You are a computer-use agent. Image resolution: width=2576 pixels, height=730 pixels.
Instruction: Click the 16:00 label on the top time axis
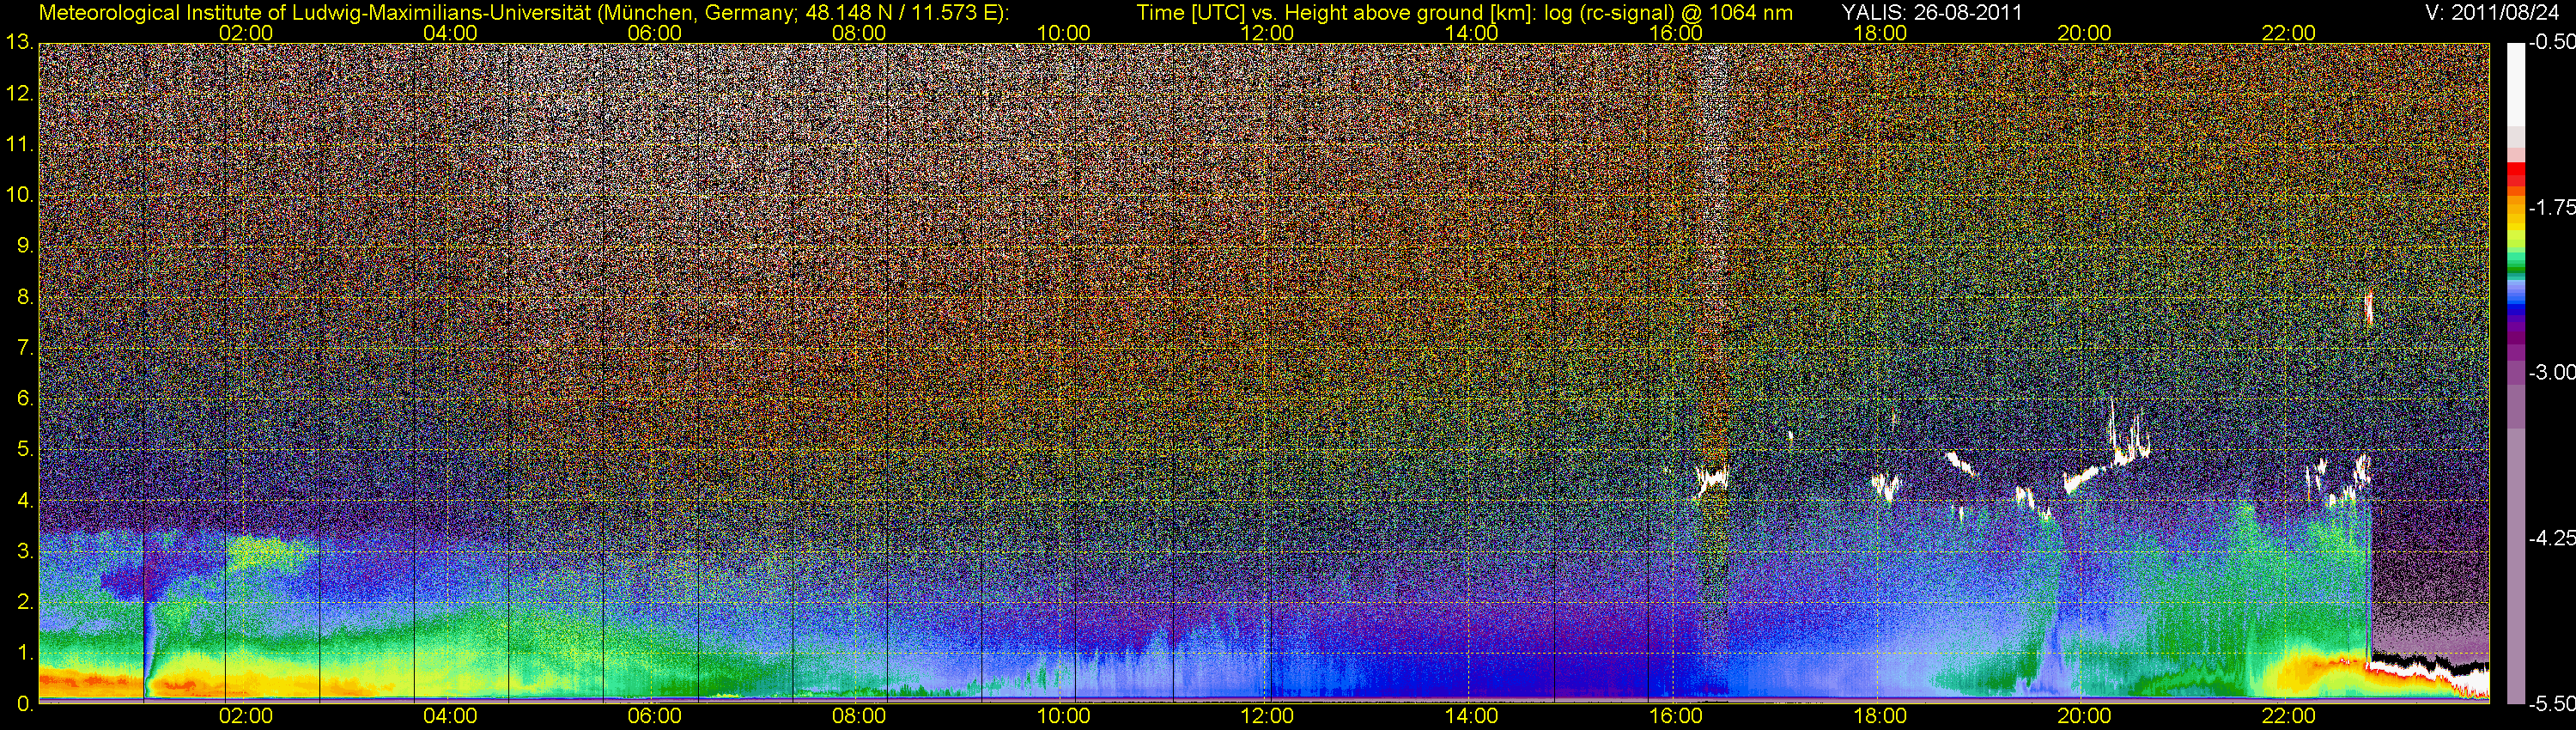[x=1676, y=33]
